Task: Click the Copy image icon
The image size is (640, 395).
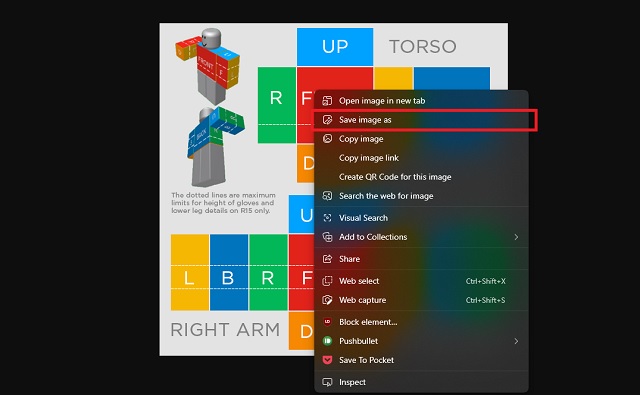Action: (x=327, y=139)
